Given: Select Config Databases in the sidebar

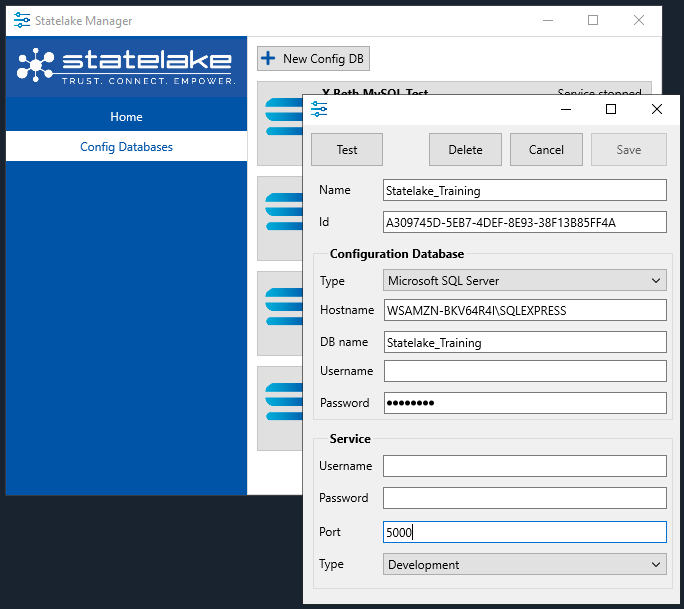Looking at the screenshot, I should 126,147.
